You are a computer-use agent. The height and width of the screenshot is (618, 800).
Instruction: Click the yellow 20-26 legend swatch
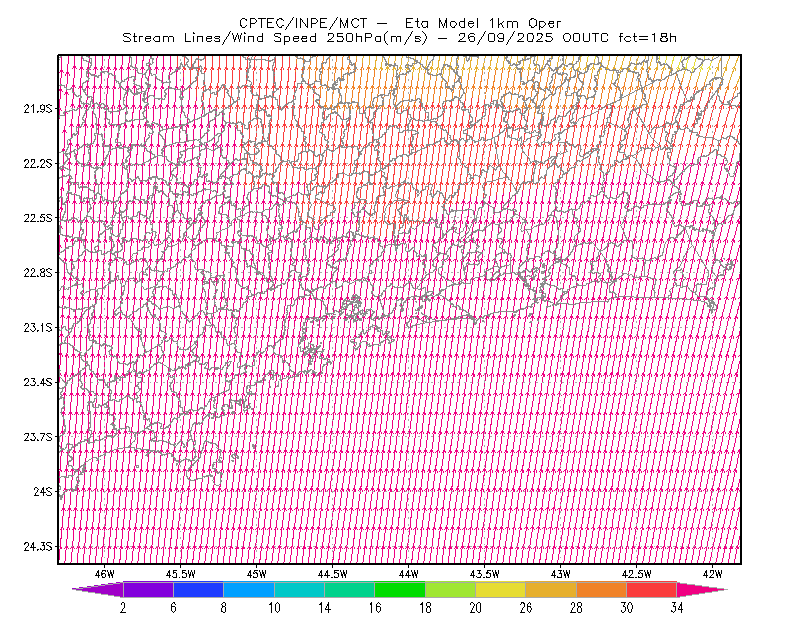click(501, 589)
